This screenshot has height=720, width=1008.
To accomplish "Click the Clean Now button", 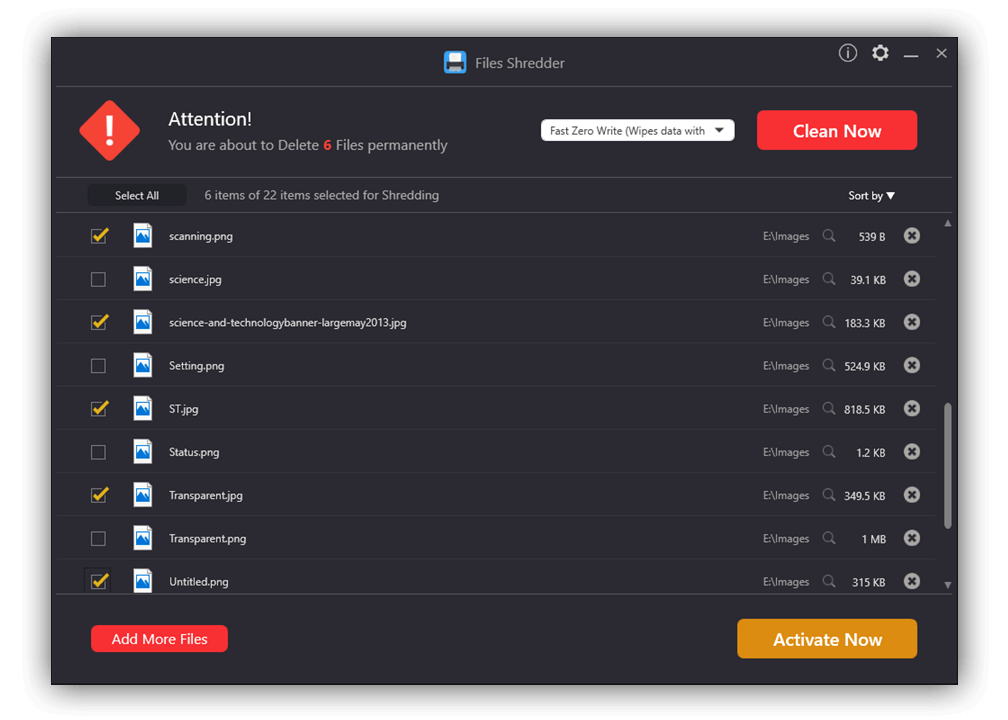I will point(836,130).
